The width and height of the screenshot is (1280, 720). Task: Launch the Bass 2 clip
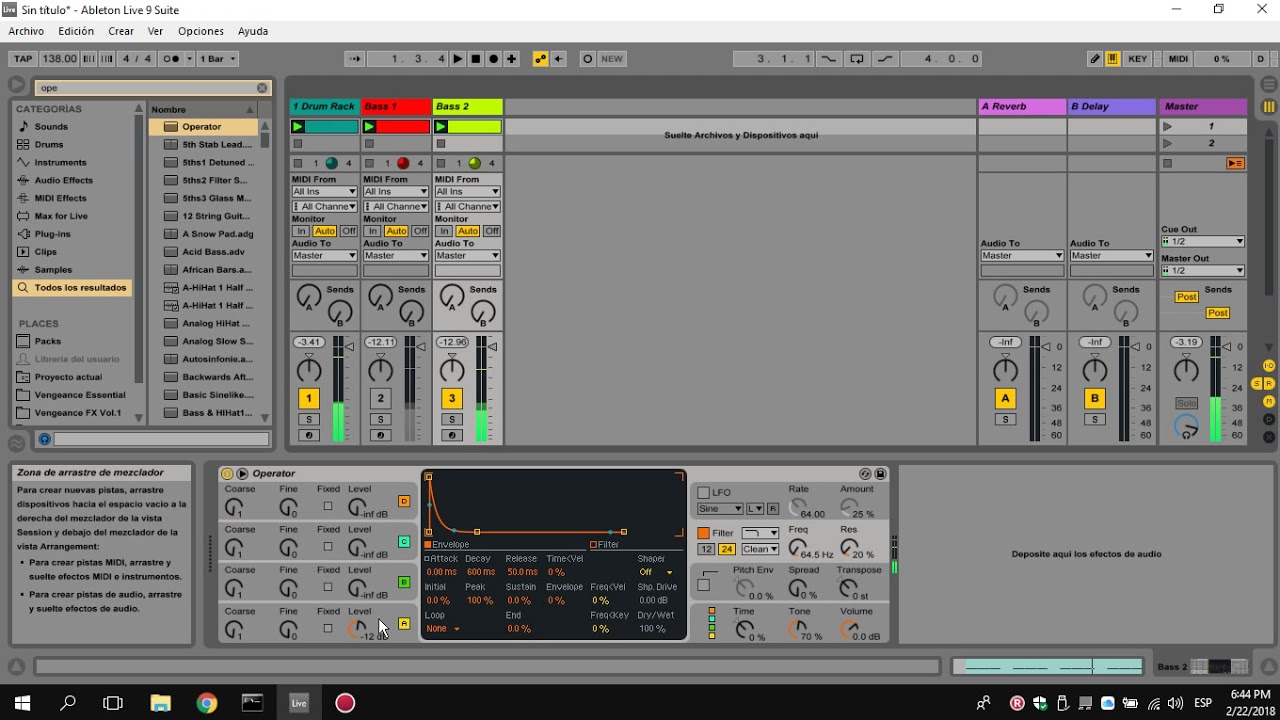click(x=441, y=127)
